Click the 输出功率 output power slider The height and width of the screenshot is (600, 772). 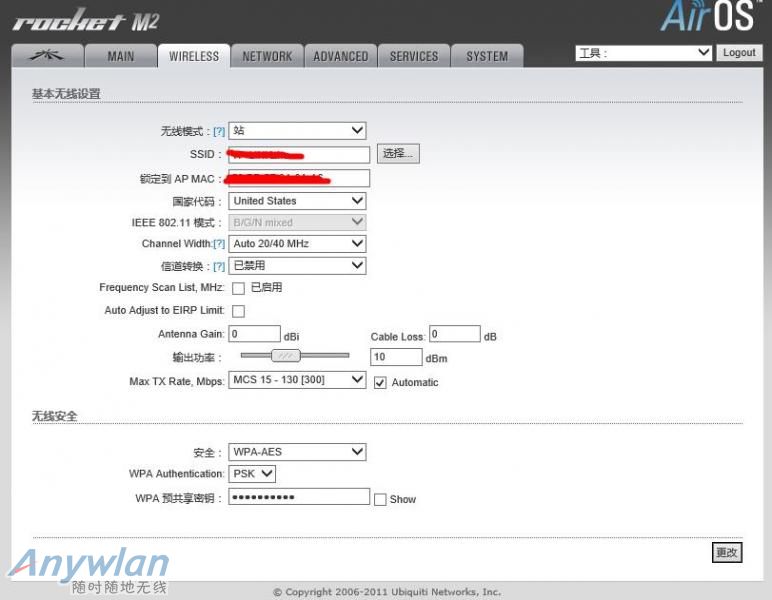[286, 356]
